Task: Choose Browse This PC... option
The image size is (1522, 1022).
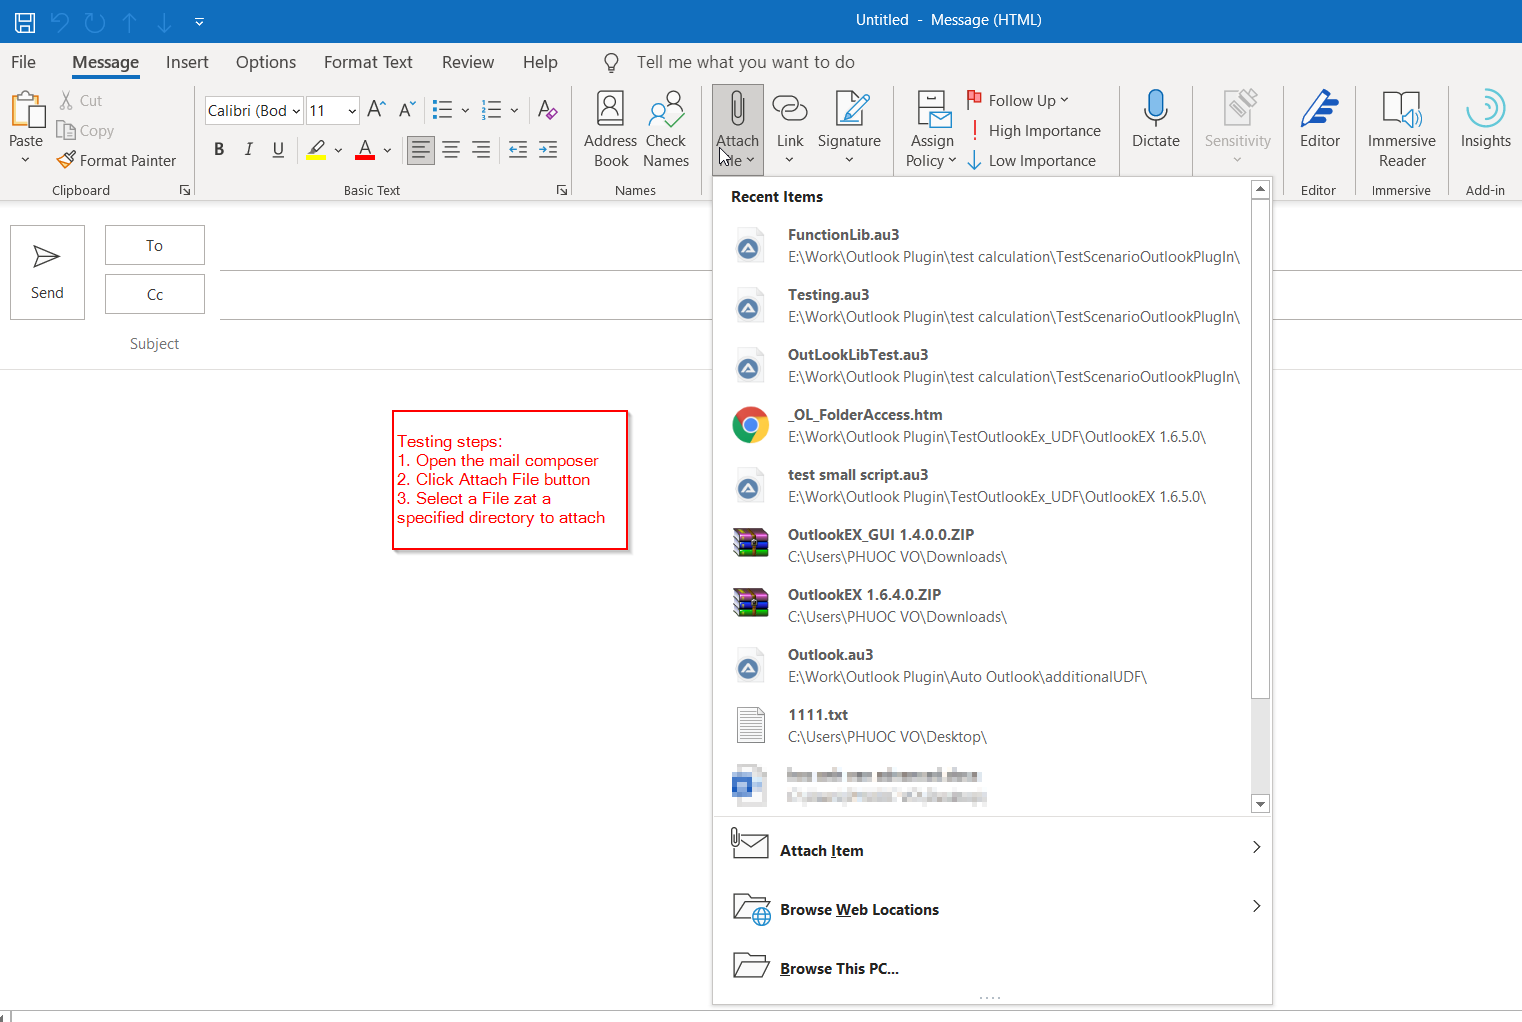Action: (x=992, y=967)
